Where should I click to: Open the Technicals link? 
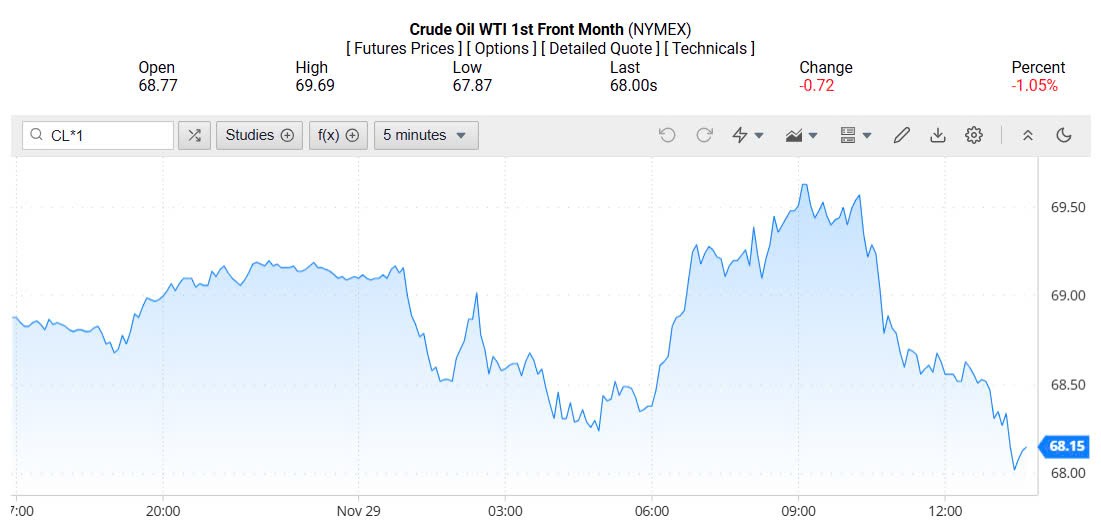[711, 48]
